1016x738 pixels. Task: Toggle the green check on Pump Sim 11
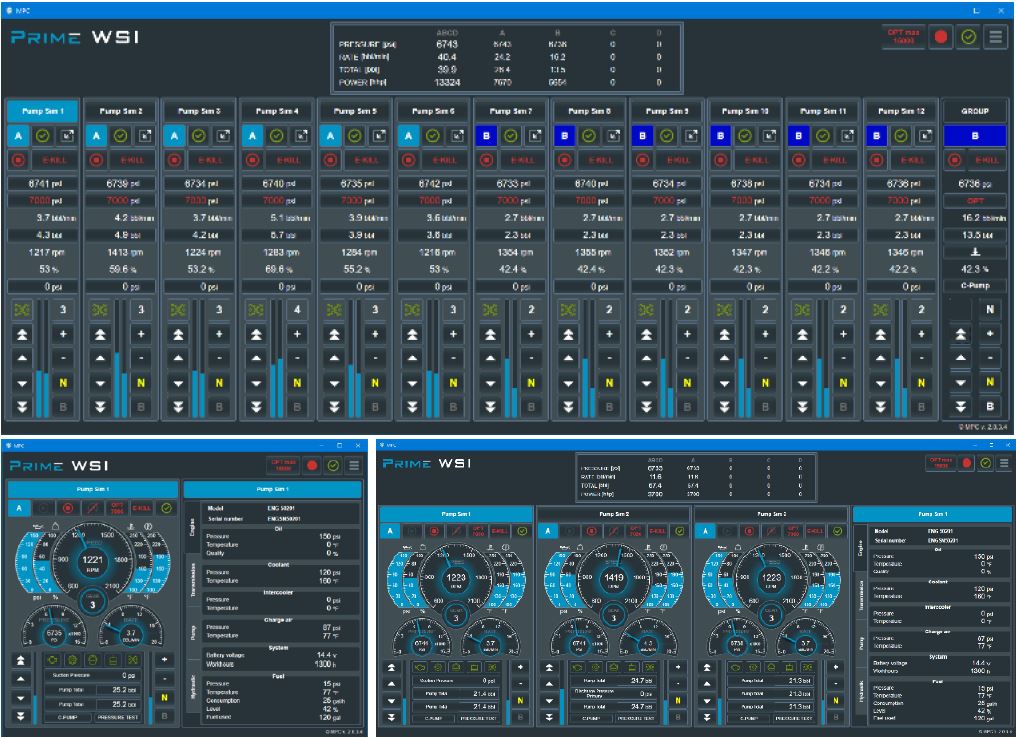[823, 135]
